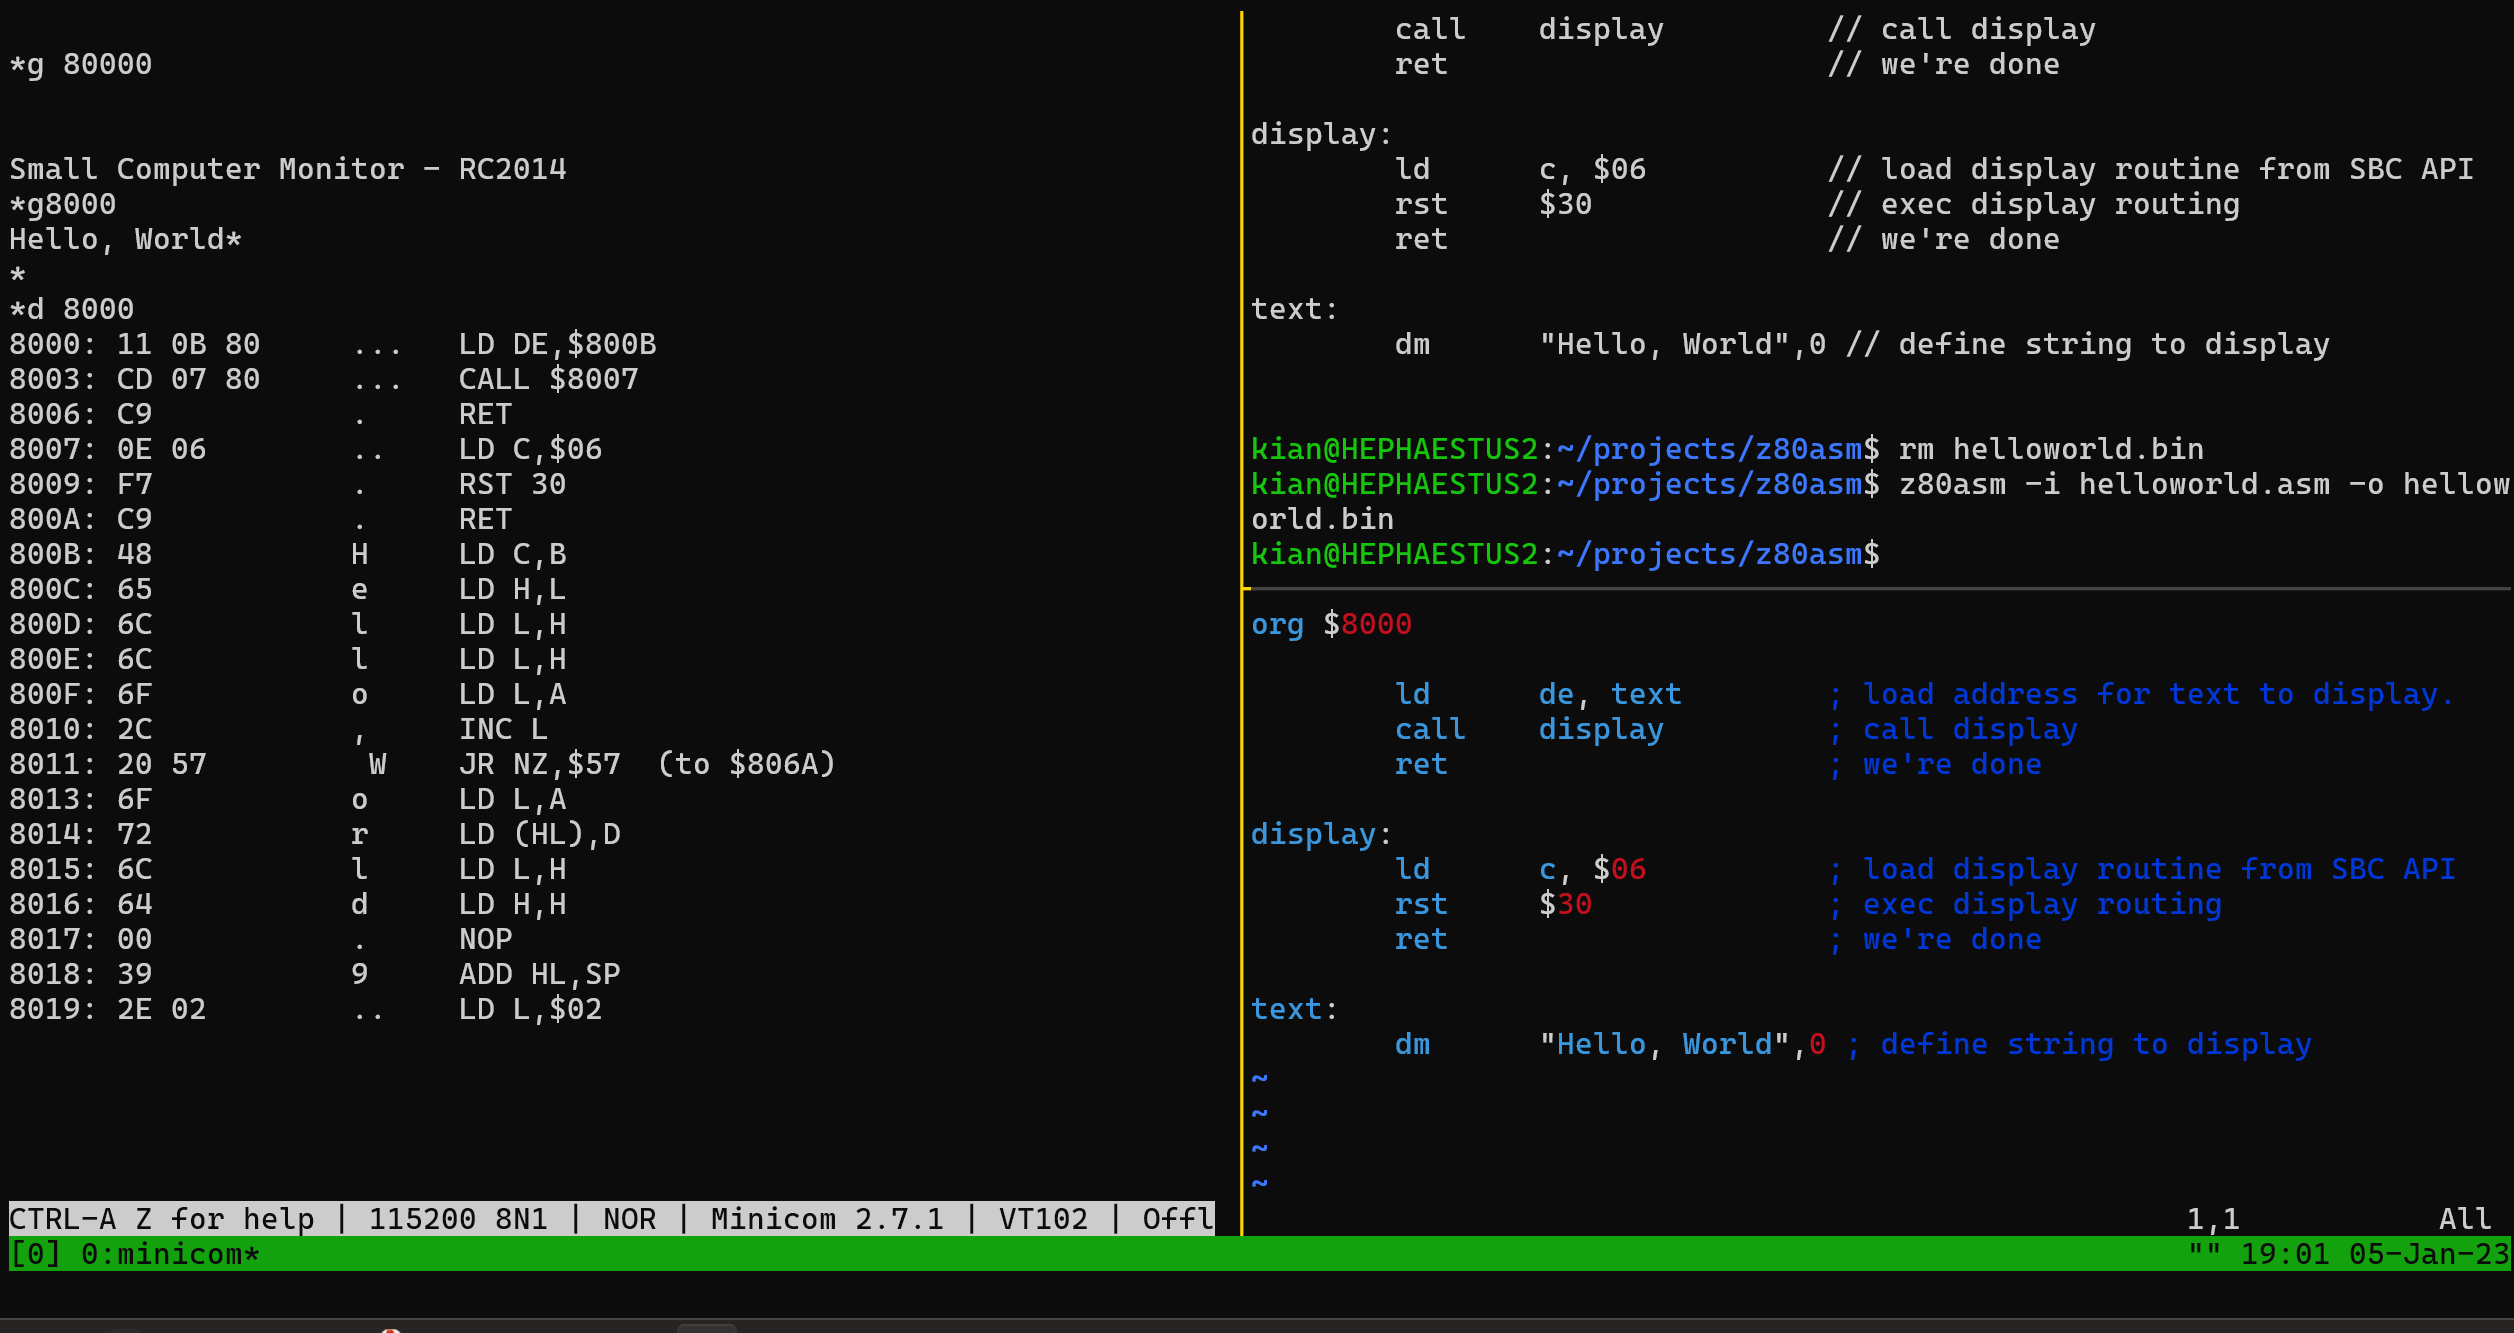Image resolution: width=2514 pixels, height=1333 pixels.
Task: Place cursor on the org $8000 line in vim
Action: (x=1331, y=624)
